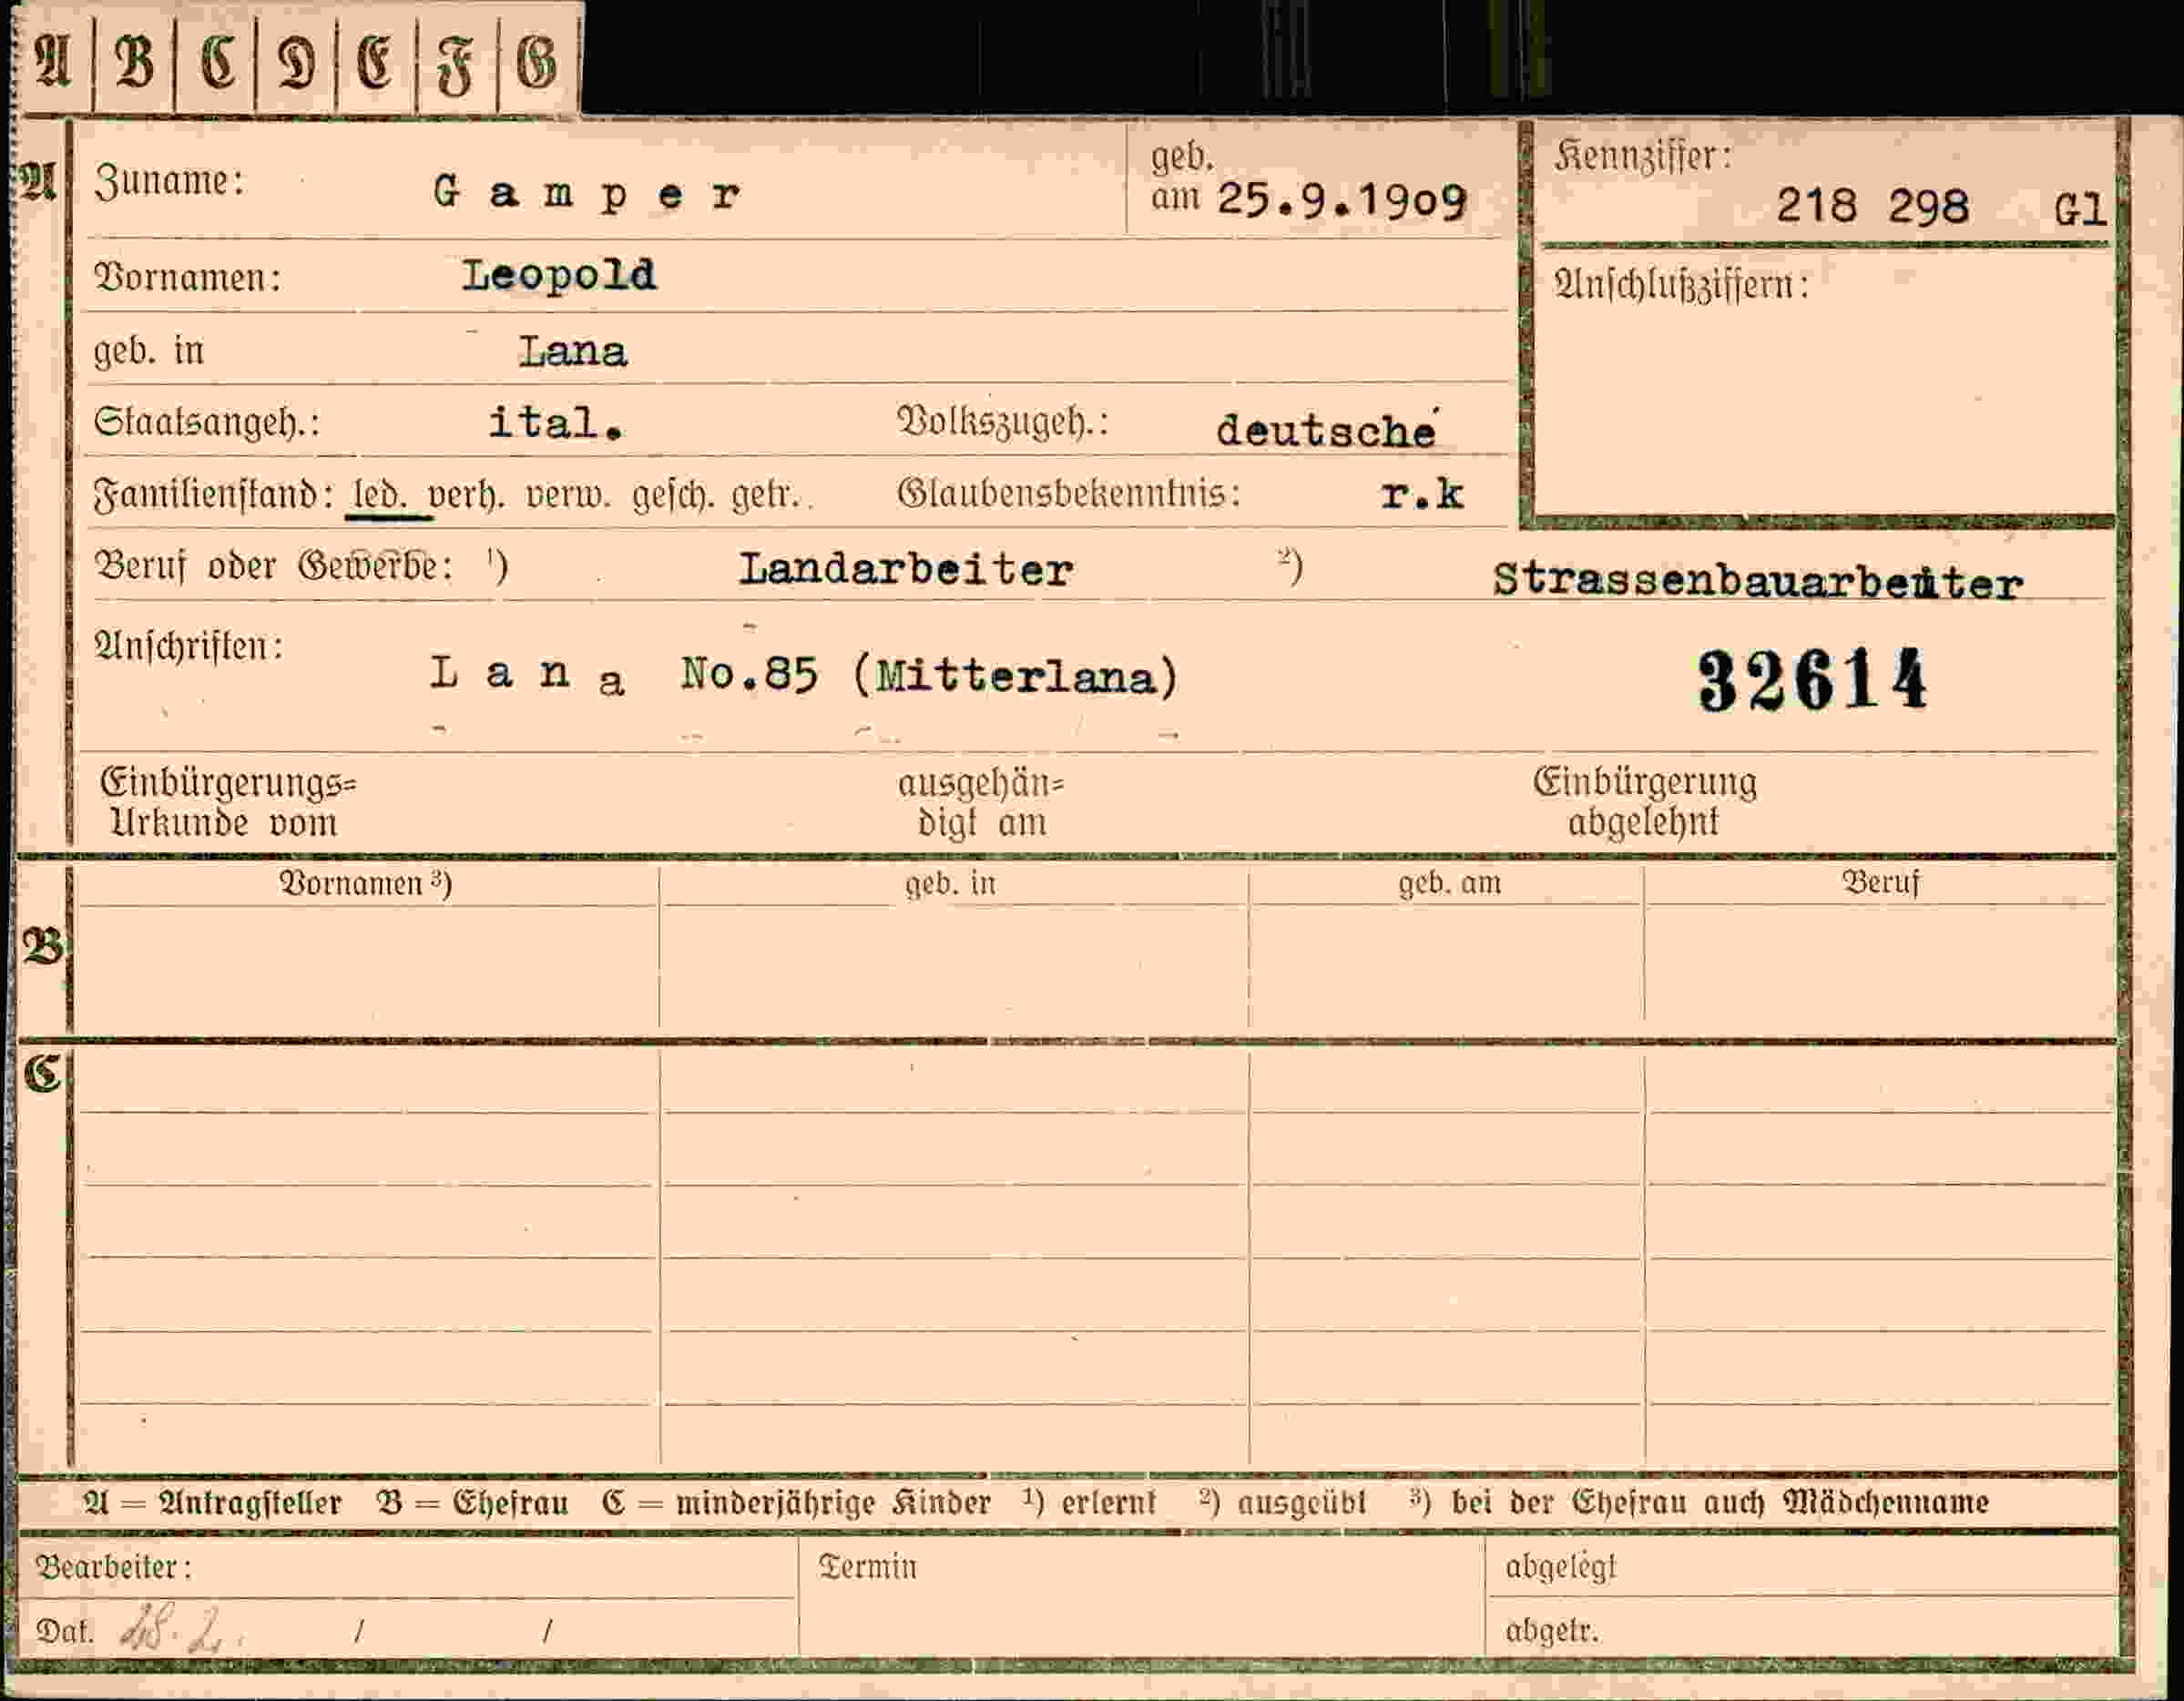Click the 'Vornamen:' label under Zuname

pyautogui.click(x=187, y=277)
